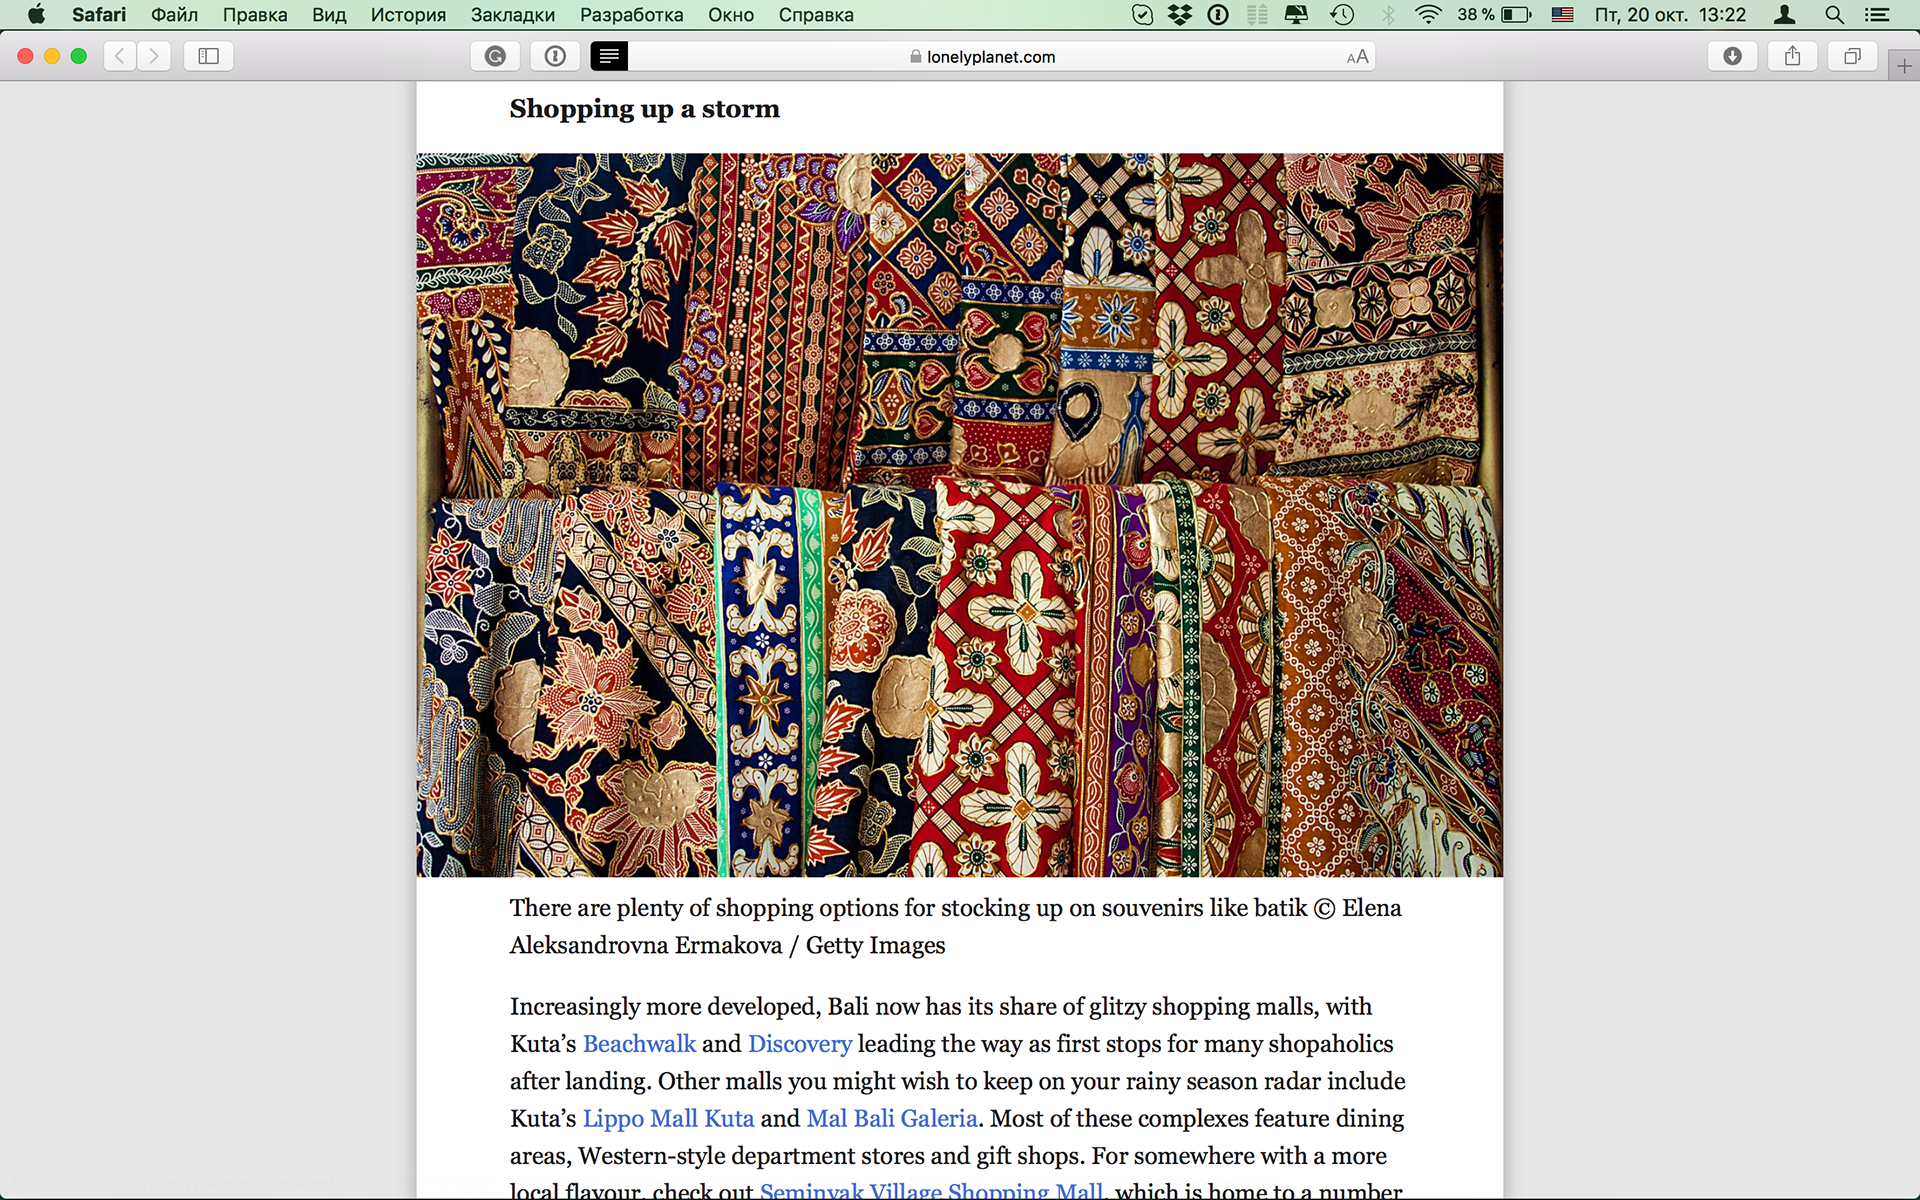Go forward to the next page
This screenshot has height=1200, width=1920.
(154, 57)
